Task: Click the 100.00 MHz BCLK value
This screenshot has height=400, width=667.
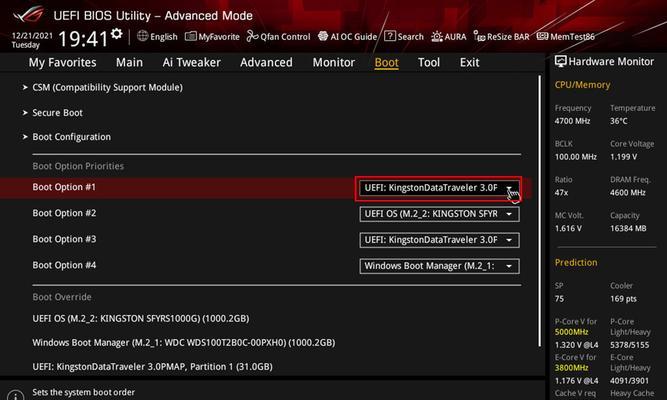Action: point(576,157)
